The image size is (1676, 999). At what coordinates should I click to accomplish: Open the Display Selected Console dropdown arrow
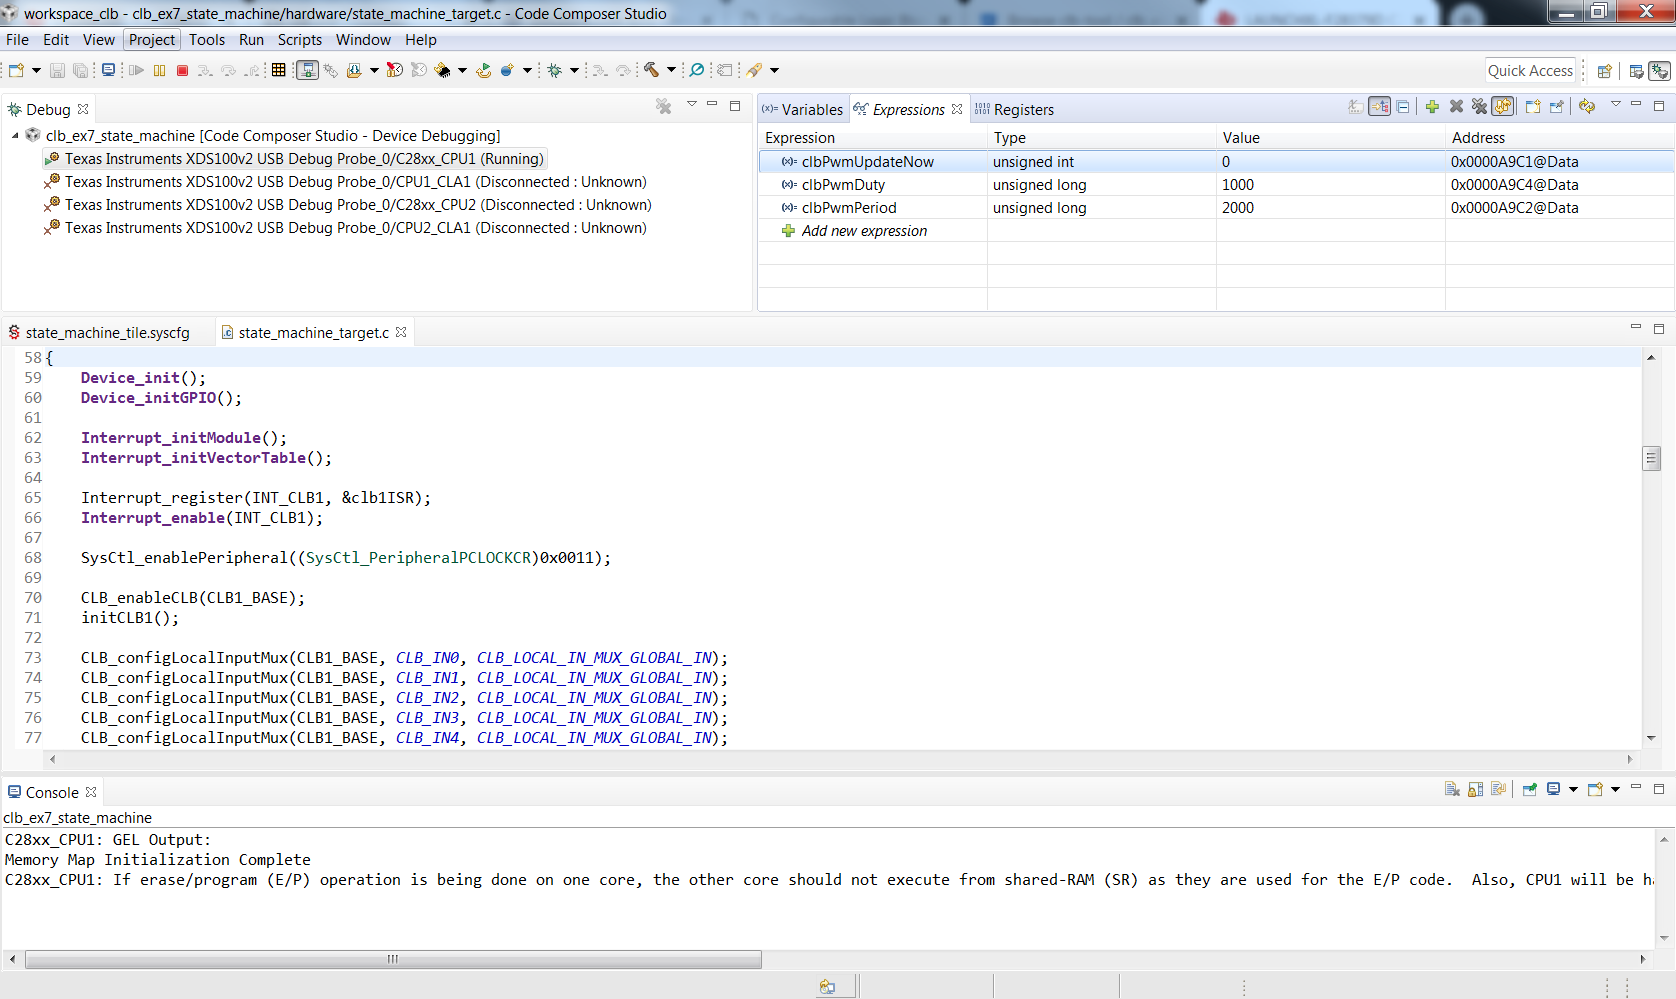pyautogui.click(x=1573, y=790)
